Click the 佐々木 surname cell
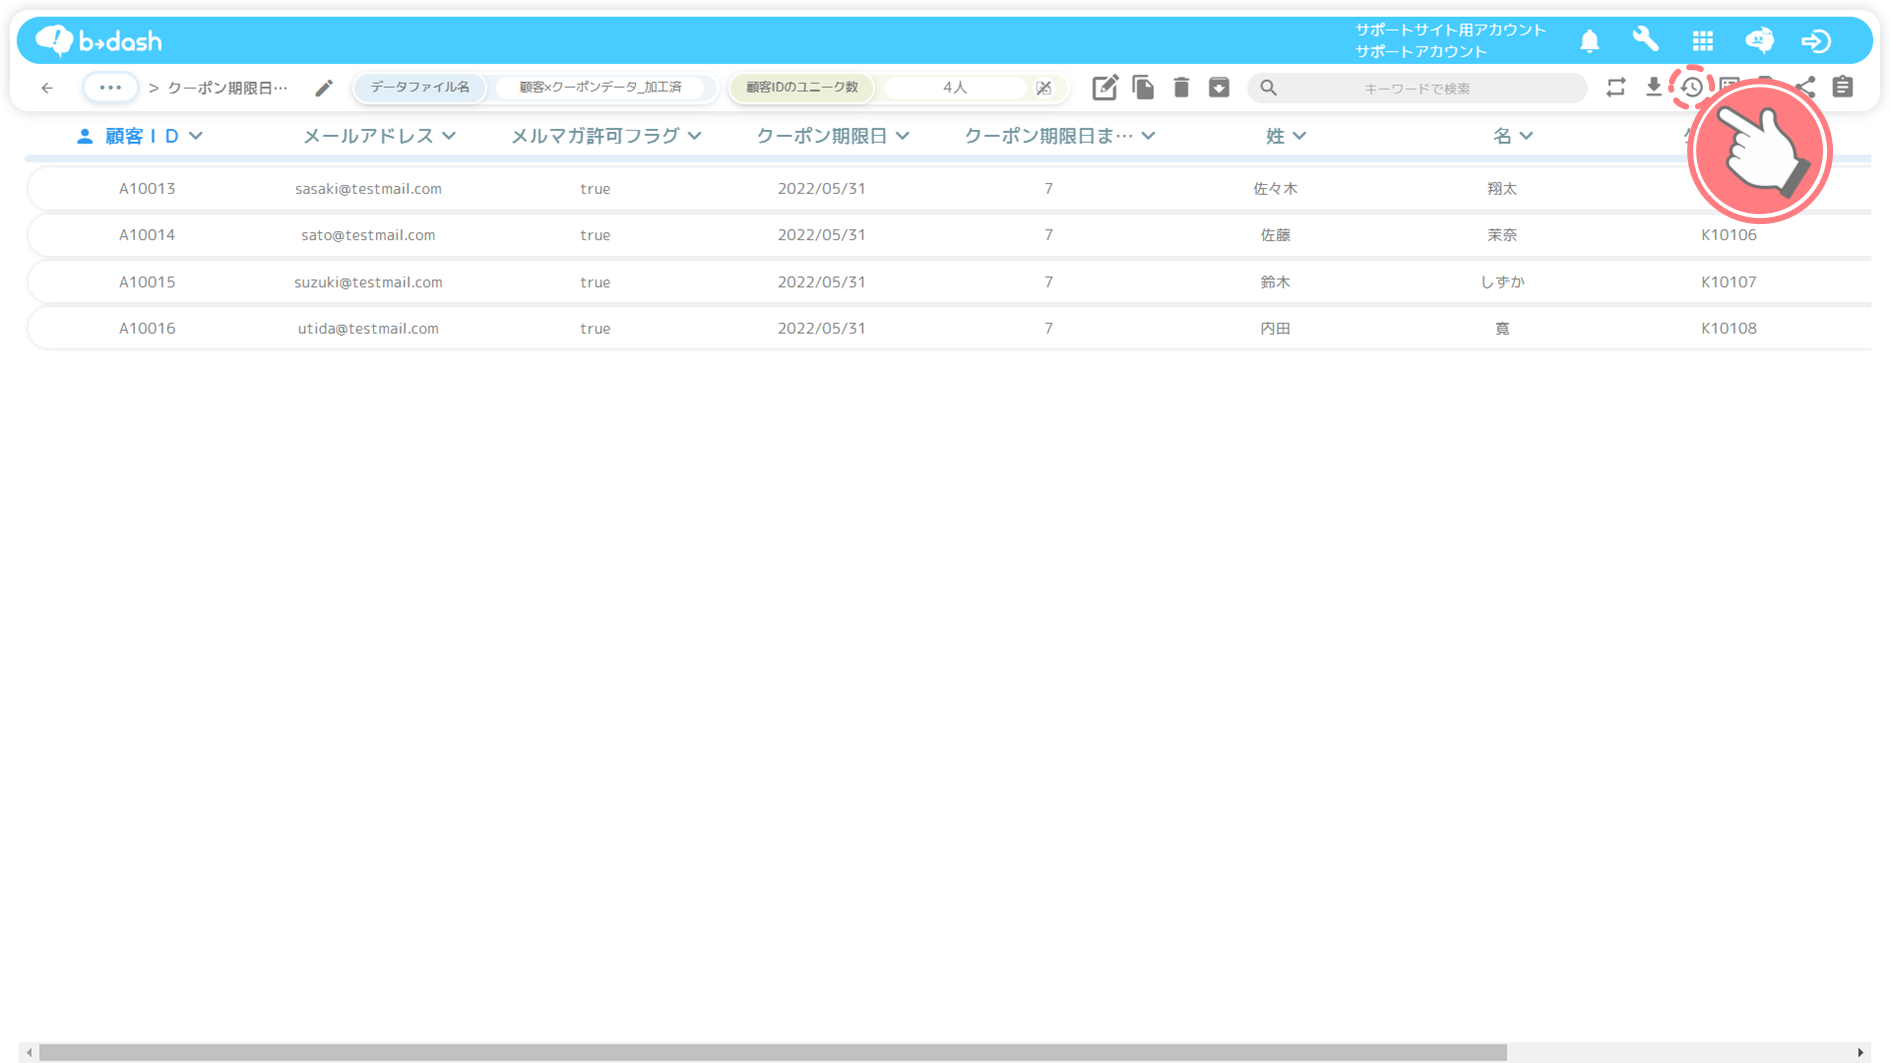1890x1063 pixels. (x=1275, y=188)
